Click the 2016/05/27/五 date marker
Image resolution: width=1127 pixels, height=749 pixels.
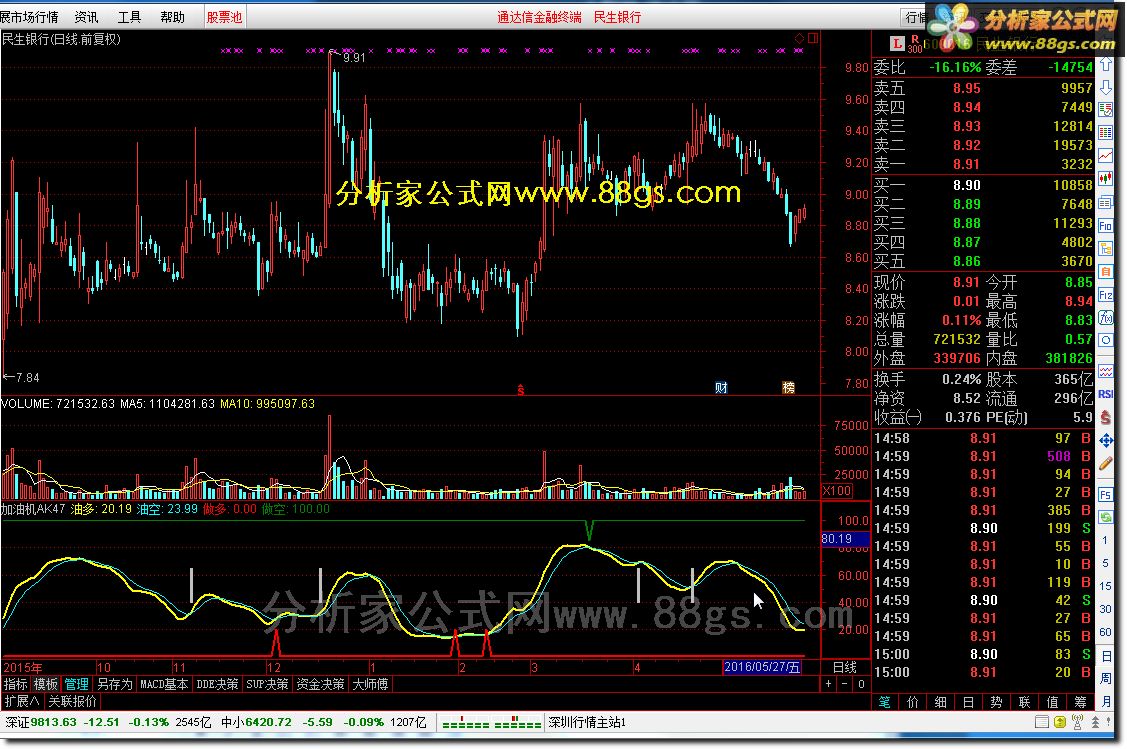(762, 667)
